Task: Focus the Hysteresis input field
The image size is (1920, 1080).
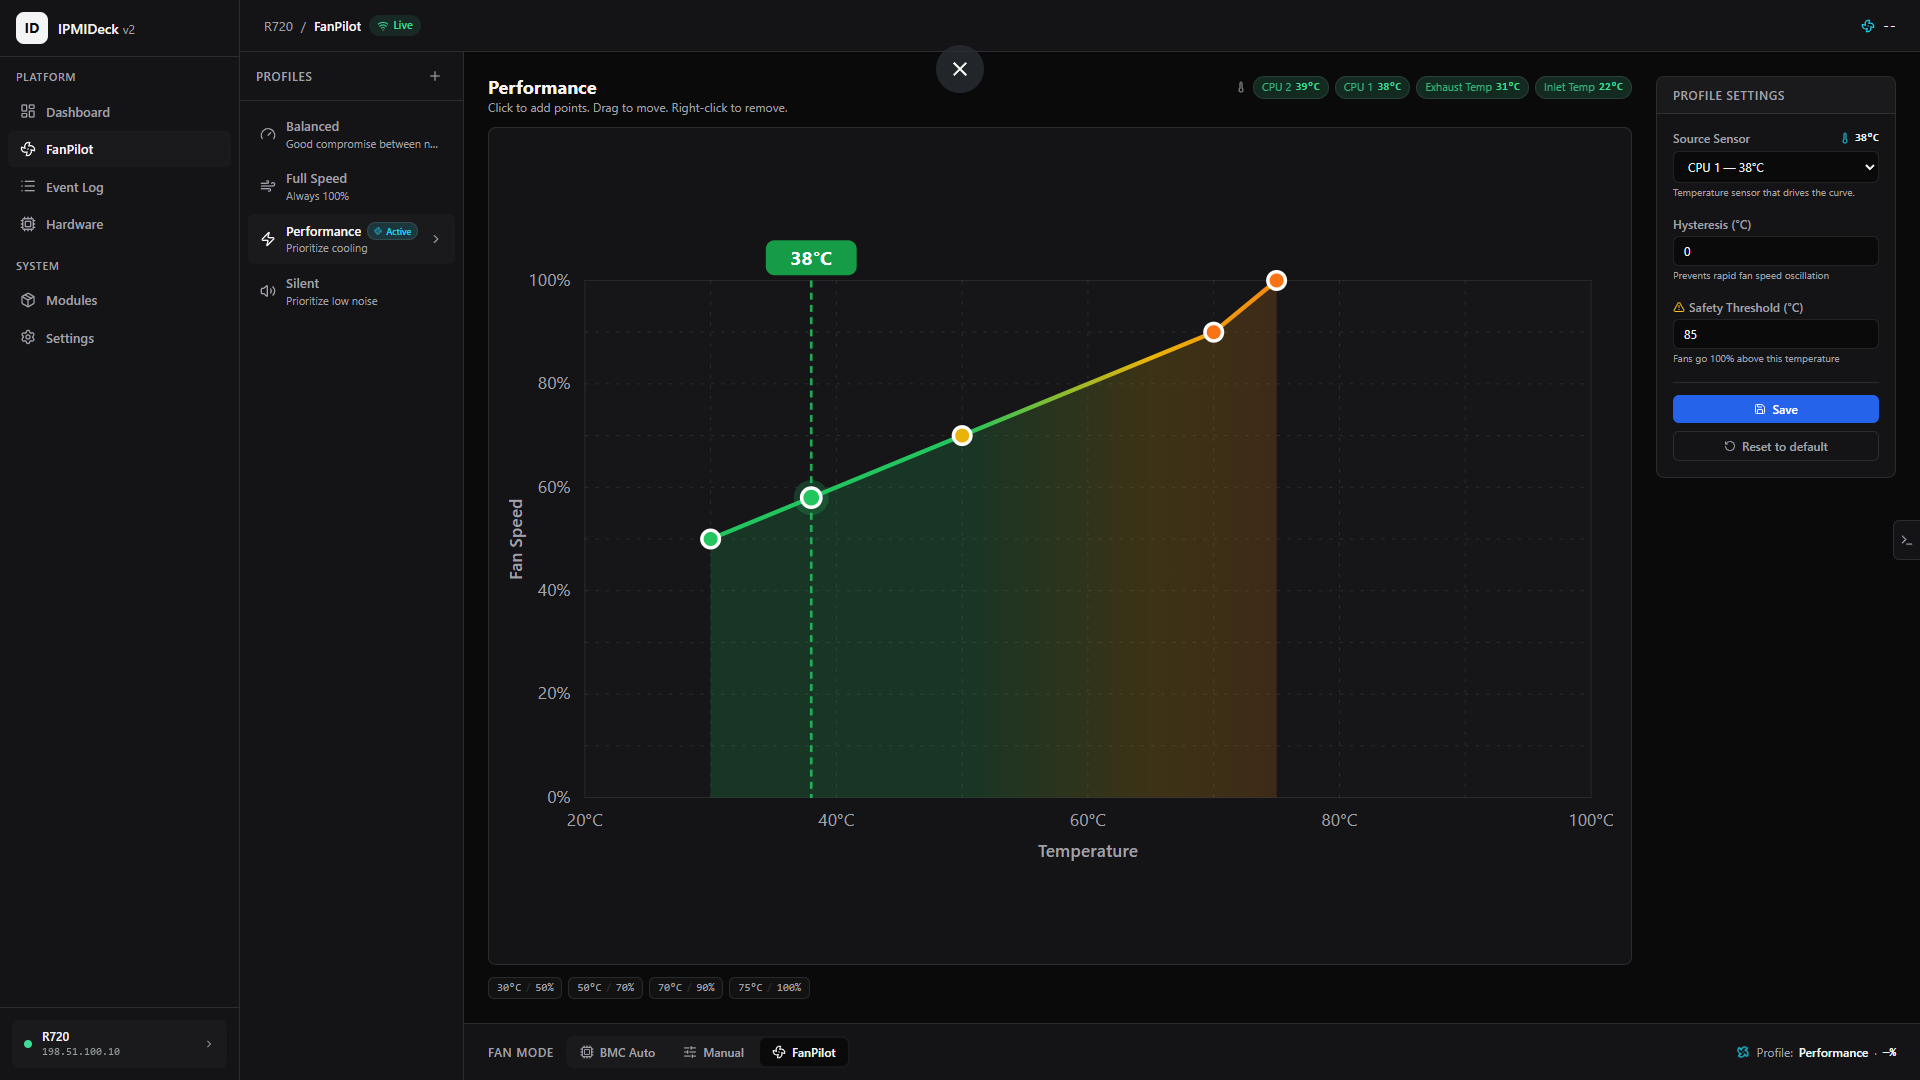Action: (x=1775, y=251)
